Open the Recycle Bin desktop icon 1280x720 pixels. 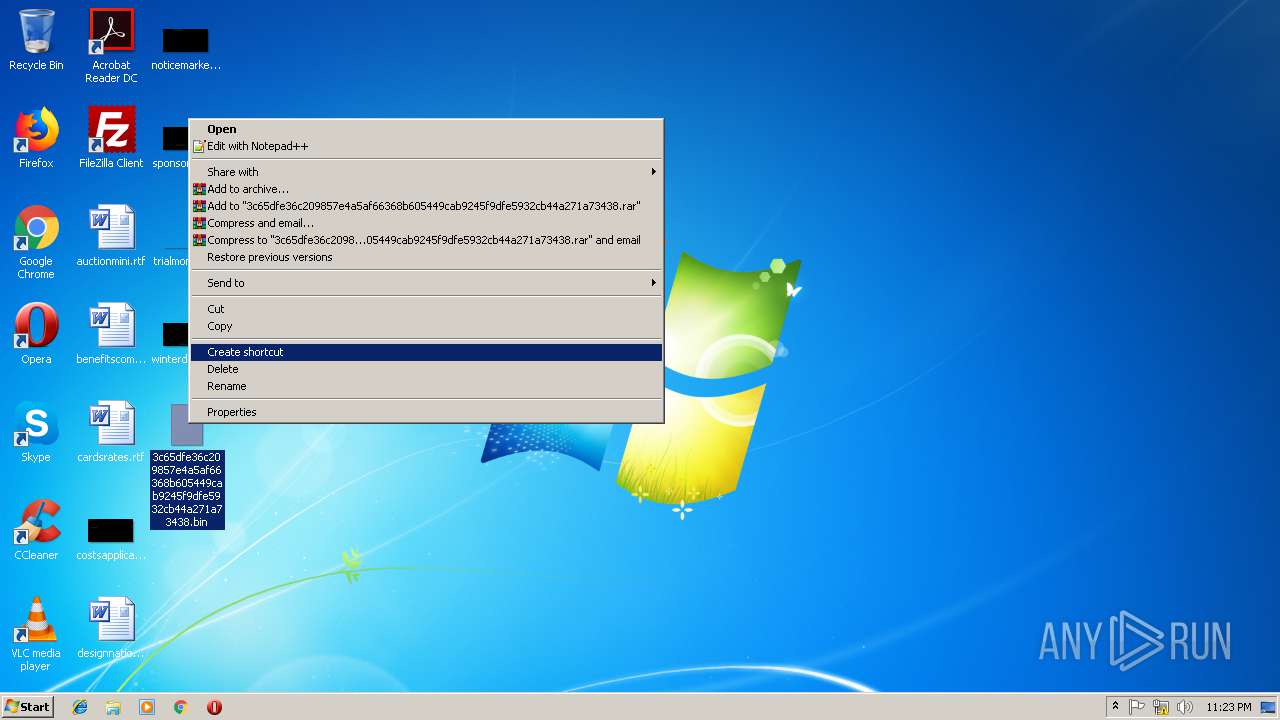point(36,40)
